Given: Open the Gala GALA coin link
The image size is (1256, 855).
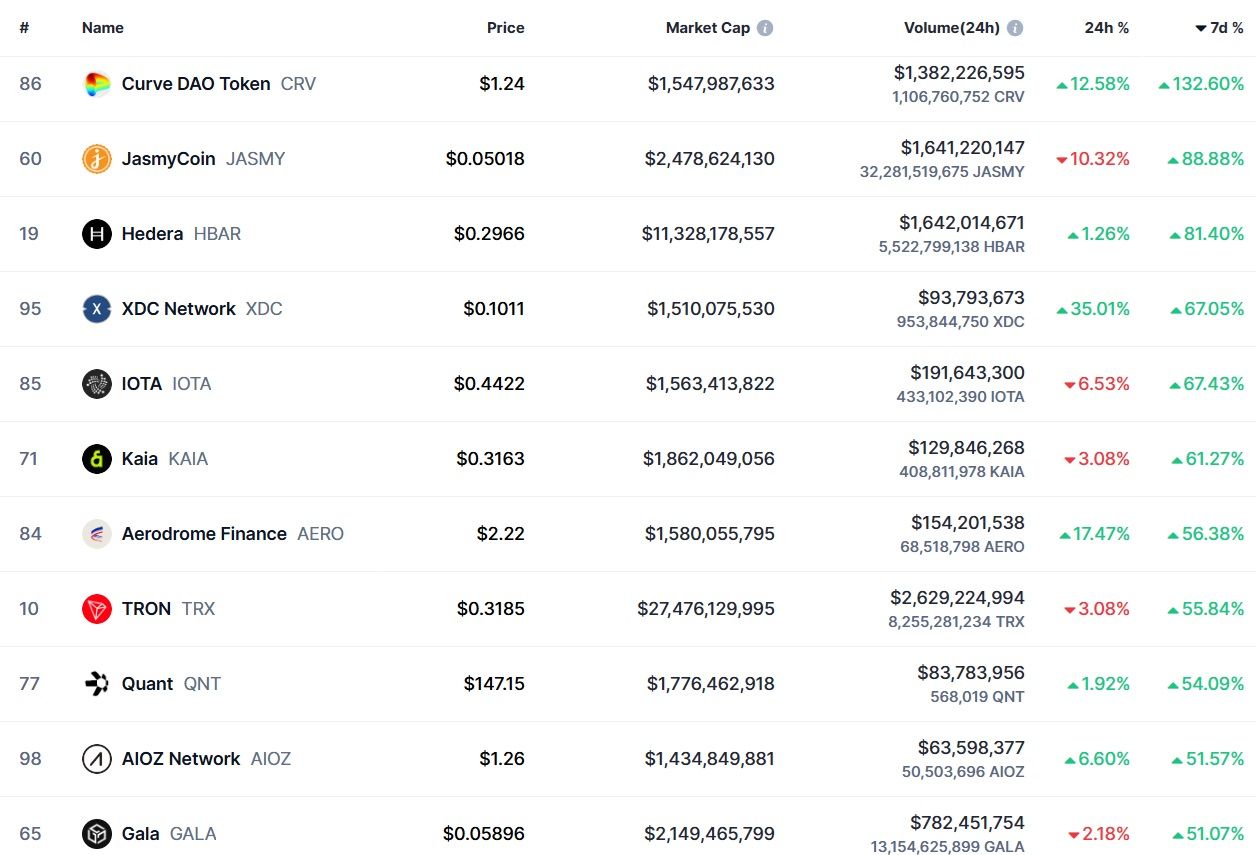Looking at the screenshot, I should [x=141, y=834].
